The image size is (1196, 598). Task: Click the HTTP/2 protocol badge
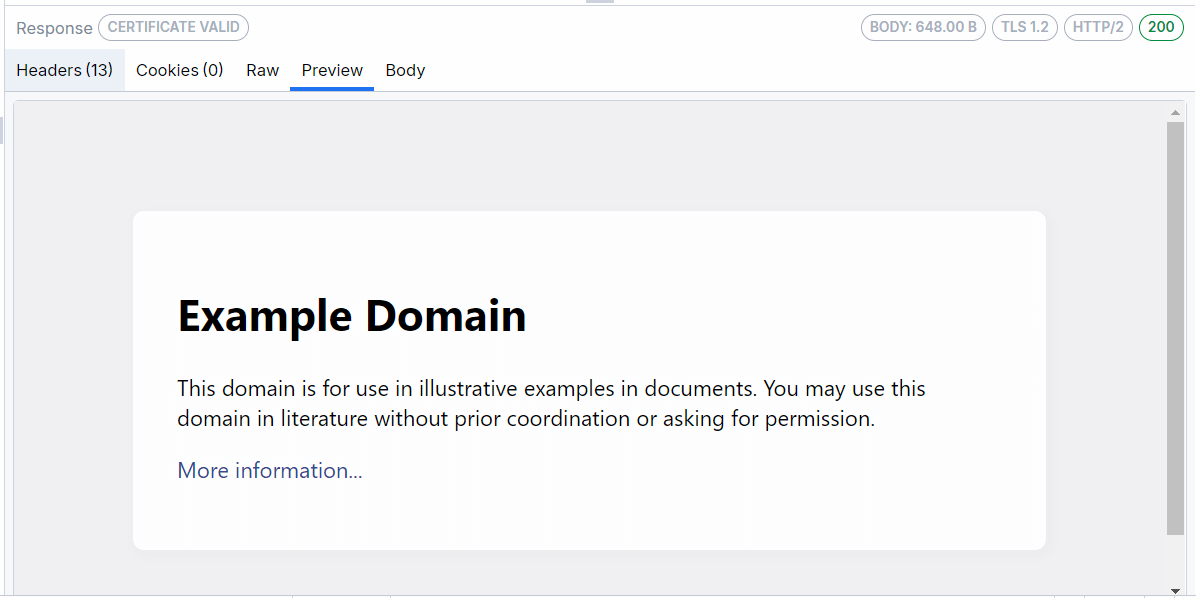pyautogui.click(x=1098, y=27)
